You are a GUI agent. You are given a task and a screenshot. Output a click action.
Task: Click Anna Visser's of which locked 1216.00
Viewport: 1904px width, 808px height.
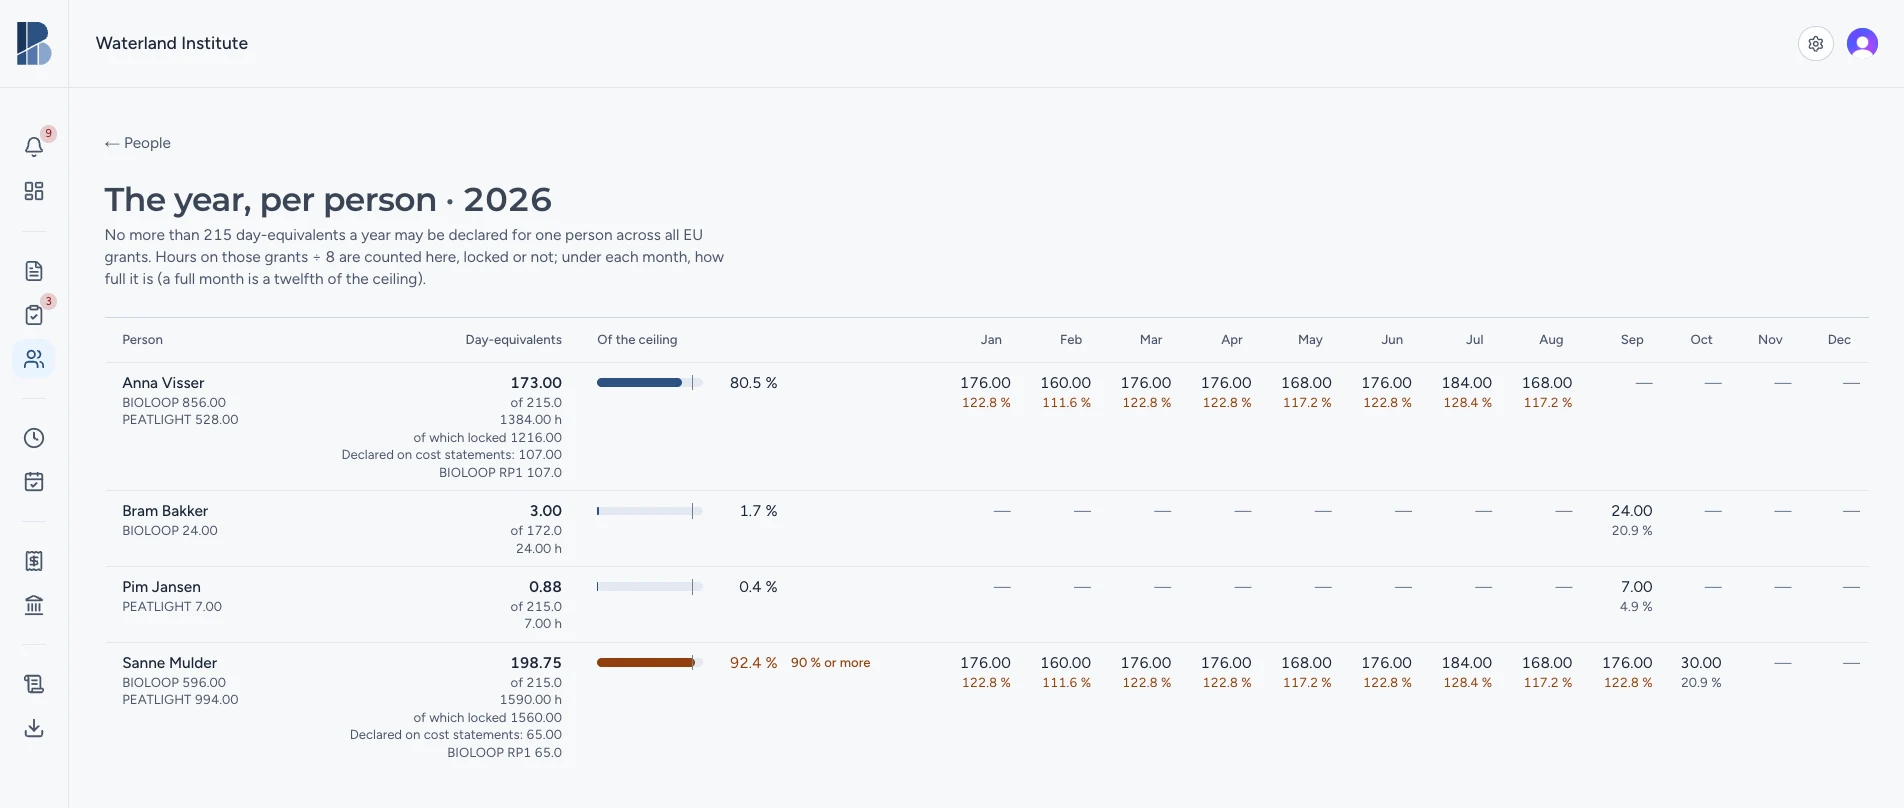click(x=487, y=438)
